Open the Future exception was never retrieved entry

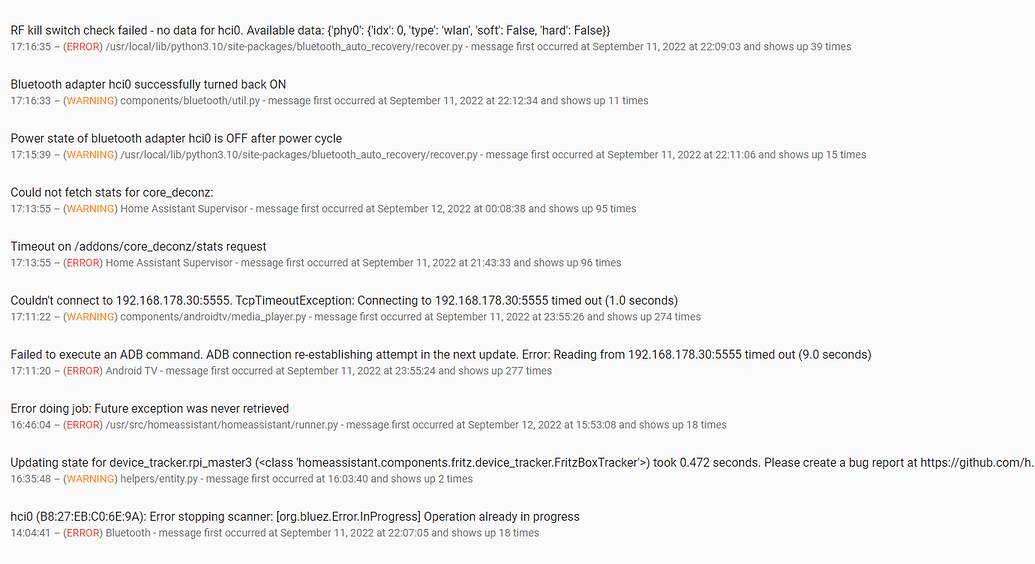150,409
